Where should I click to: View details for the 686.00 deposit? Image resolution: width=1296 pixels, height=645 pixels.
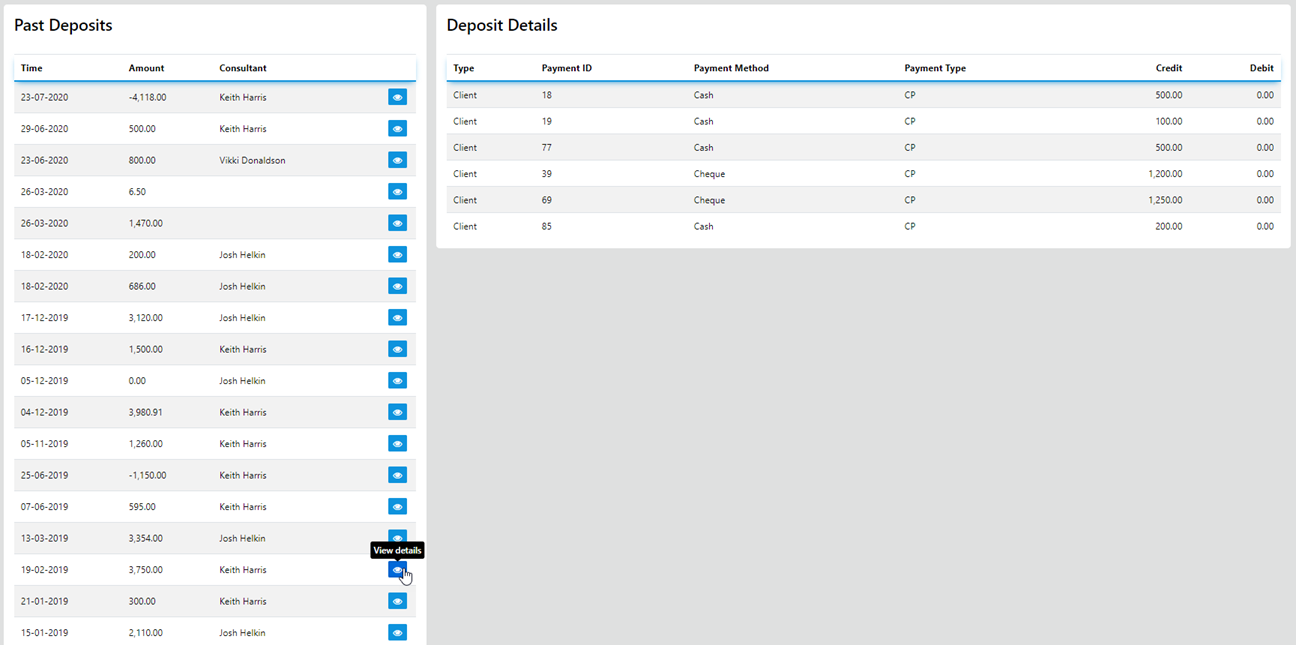[x=397, y=286]
